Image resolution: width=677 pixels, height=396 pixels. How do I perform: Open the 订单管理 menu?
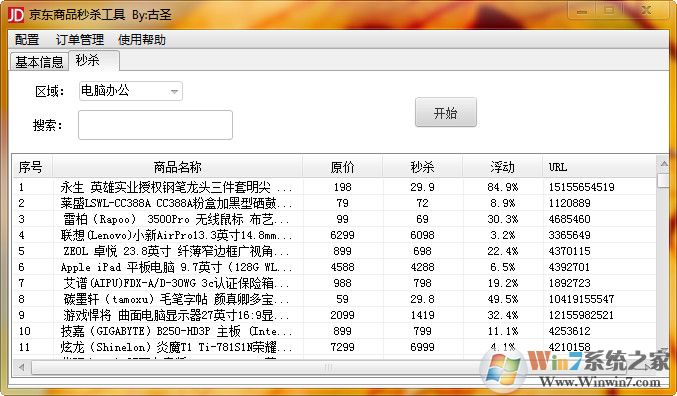pyautogui.click(x=80, y=40)
